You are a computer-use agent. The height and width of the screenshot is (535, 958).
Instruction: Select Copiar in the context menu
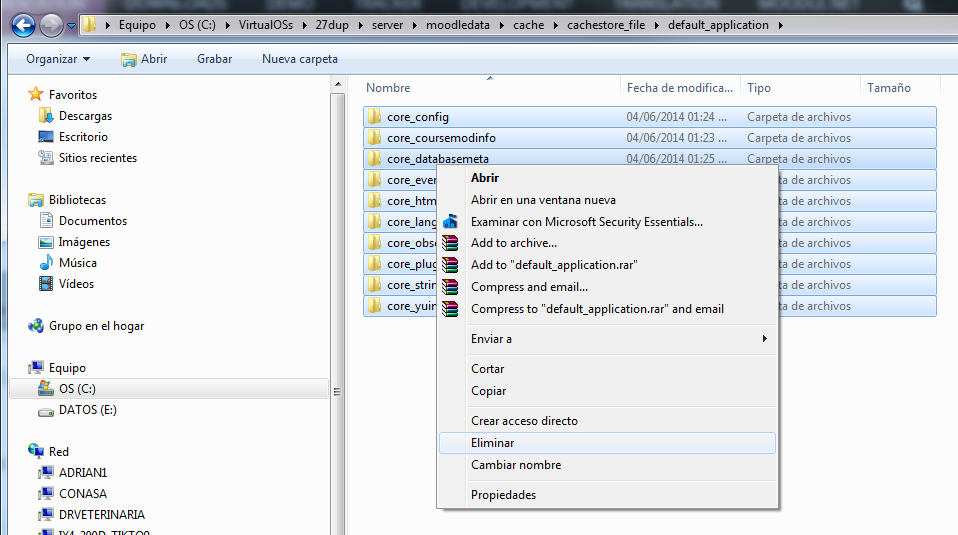pos(607,391)
